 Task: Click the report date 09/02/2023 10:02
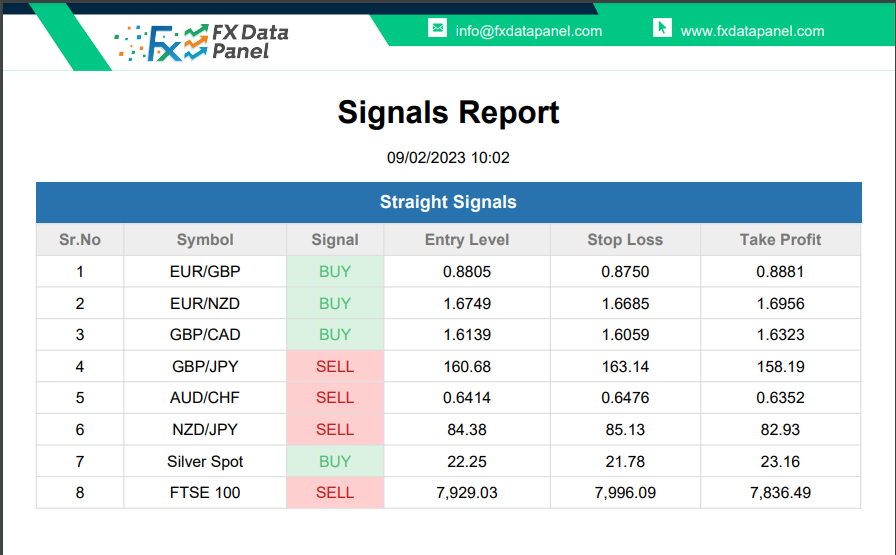(x=448, y=158)
